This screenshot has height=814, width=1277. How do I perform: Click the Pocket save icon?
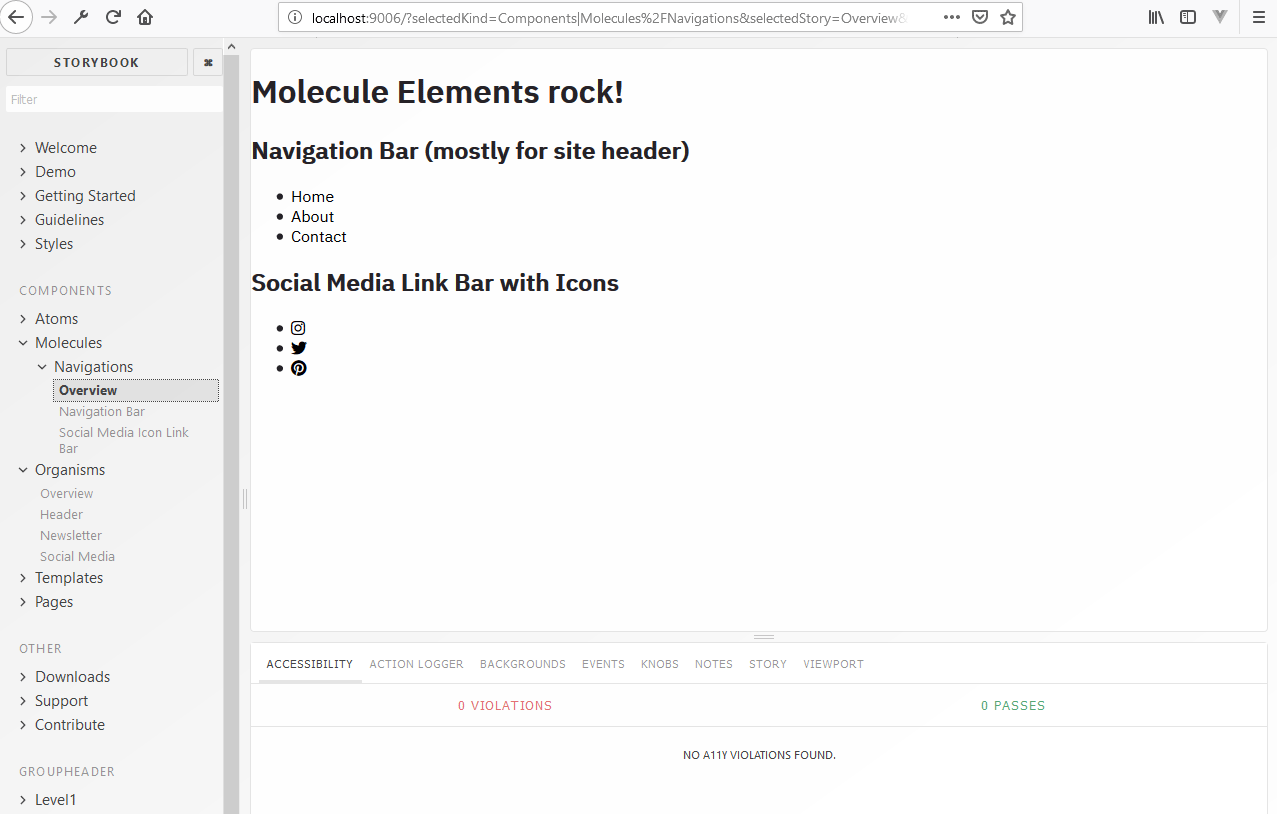tap(980, 17)
